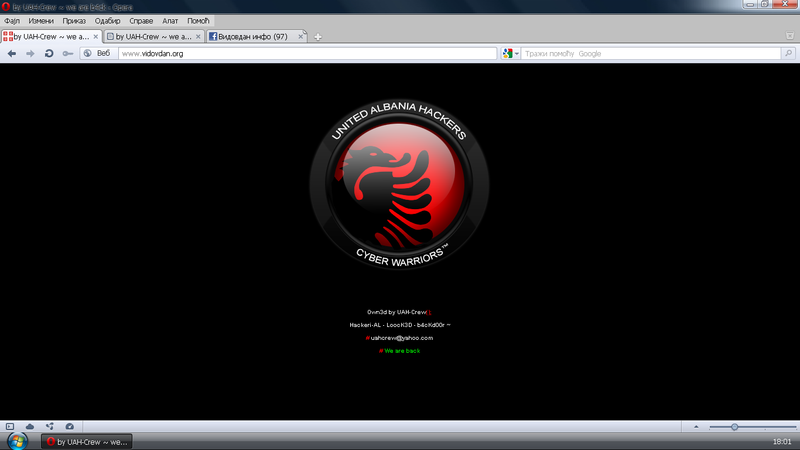Screen dimensions: 800x450
Task: Click the Веб globe security badge
Action: pyautogui.click(x=97, y=54)
